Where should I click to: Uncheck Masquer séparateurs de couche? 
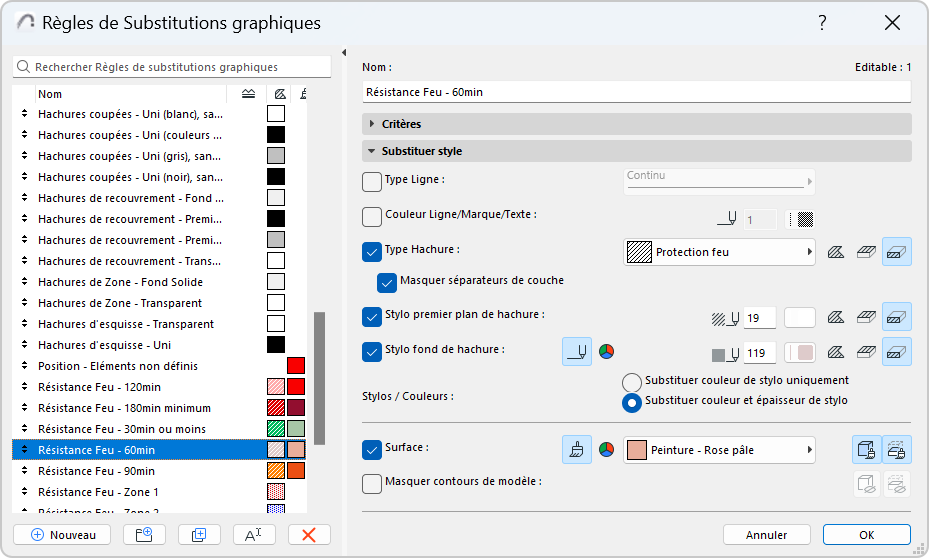click(x=386, y=283)
